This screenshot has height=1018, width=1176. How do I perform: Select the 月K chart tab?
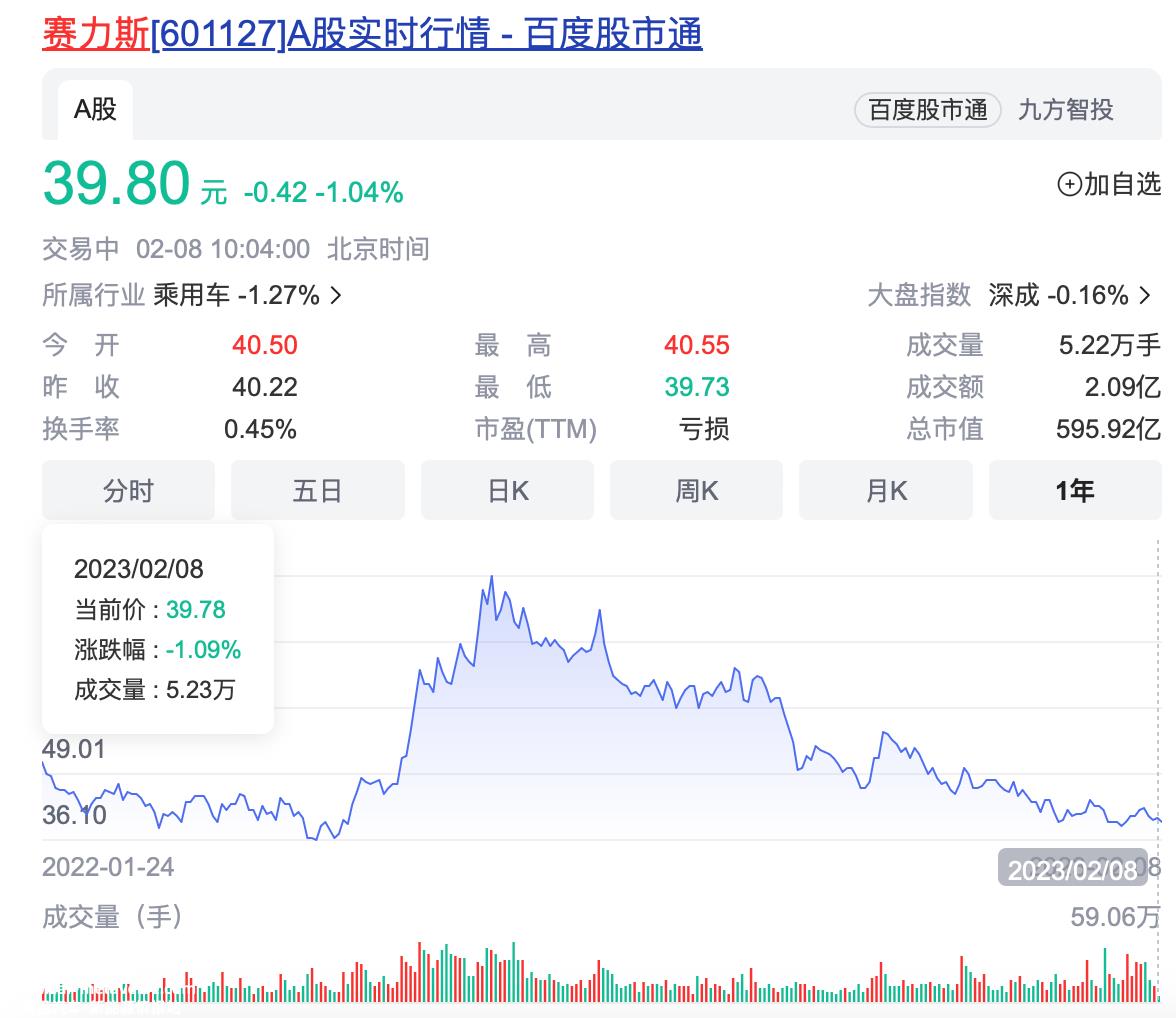tap(886, 491)
